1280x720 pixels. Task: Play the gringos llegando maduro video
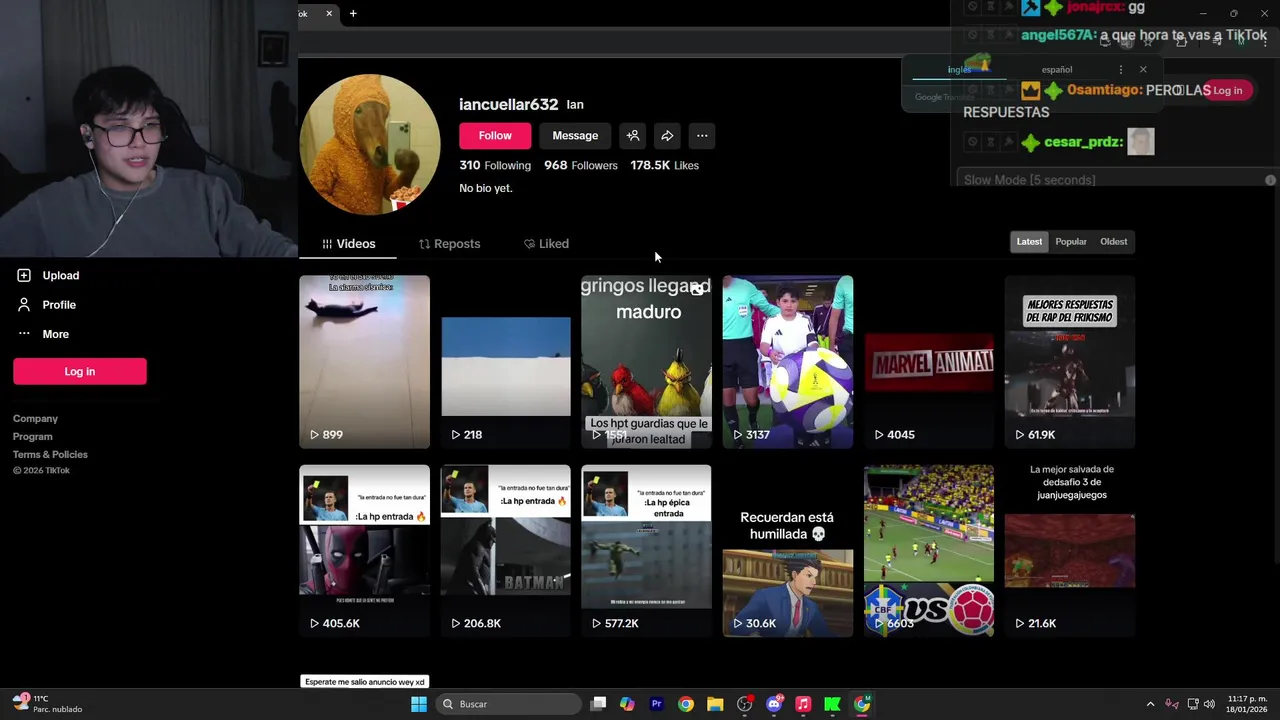point(646,362)
